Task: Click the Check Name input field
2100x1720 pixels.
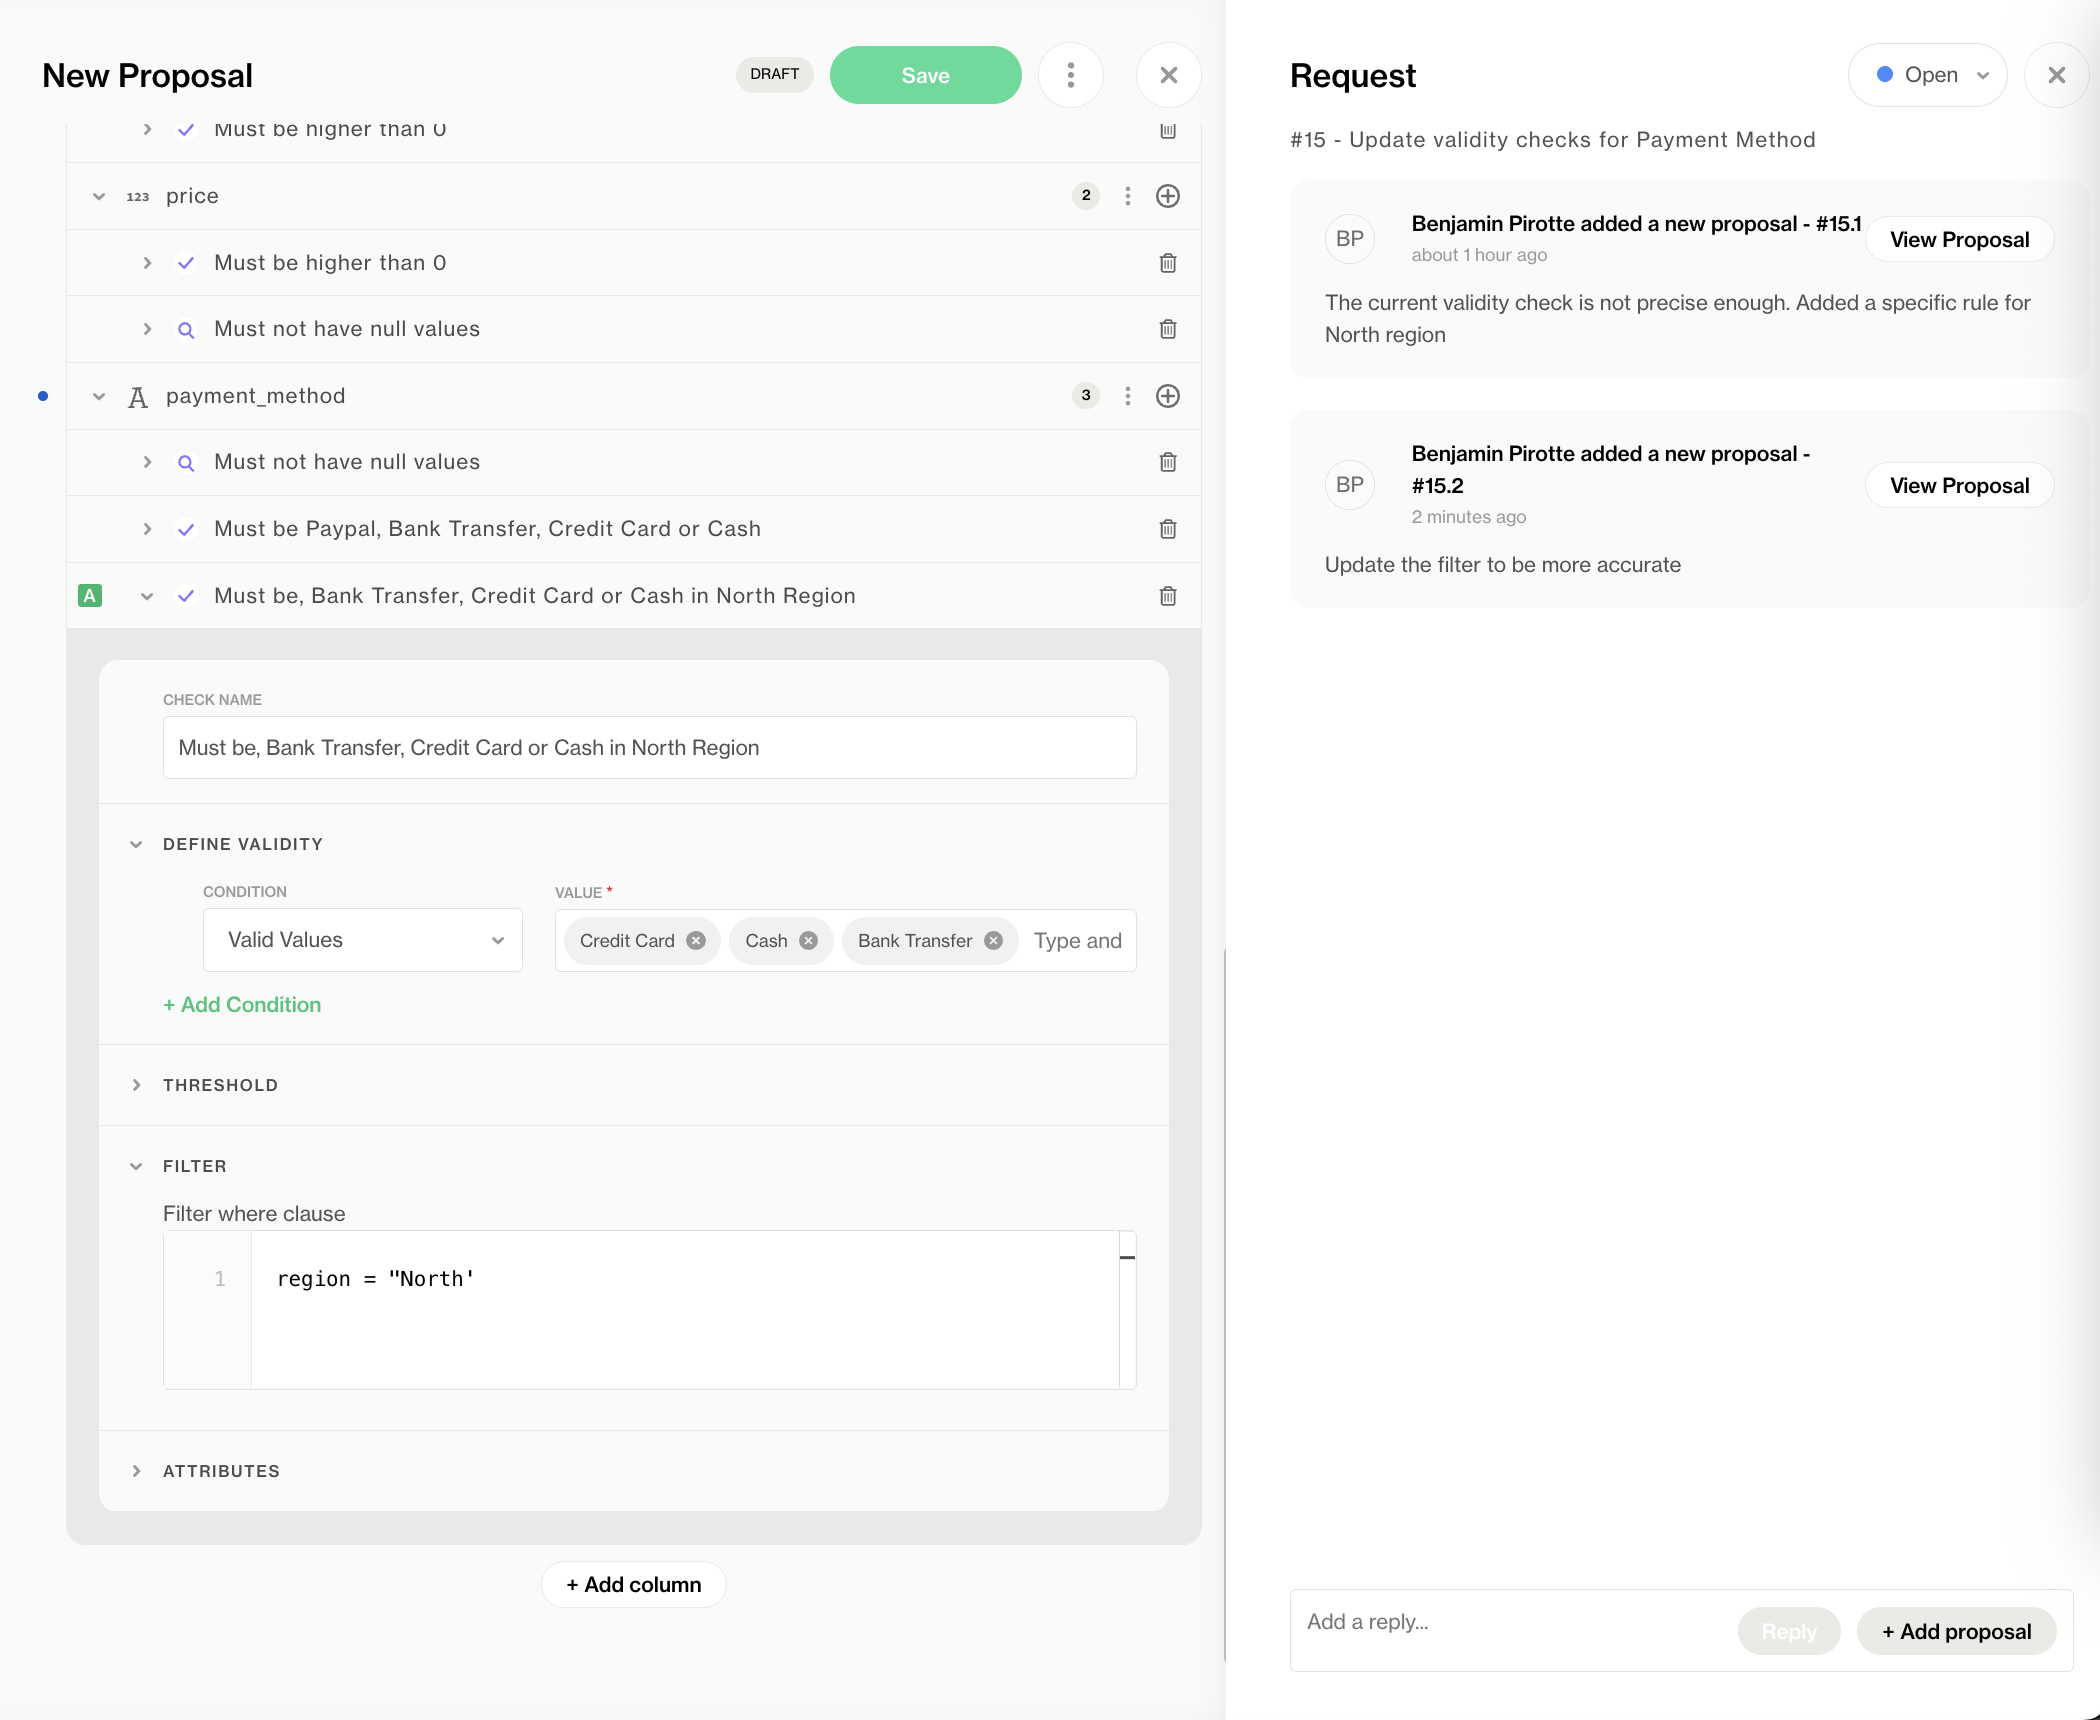Action: pos(649,748)
